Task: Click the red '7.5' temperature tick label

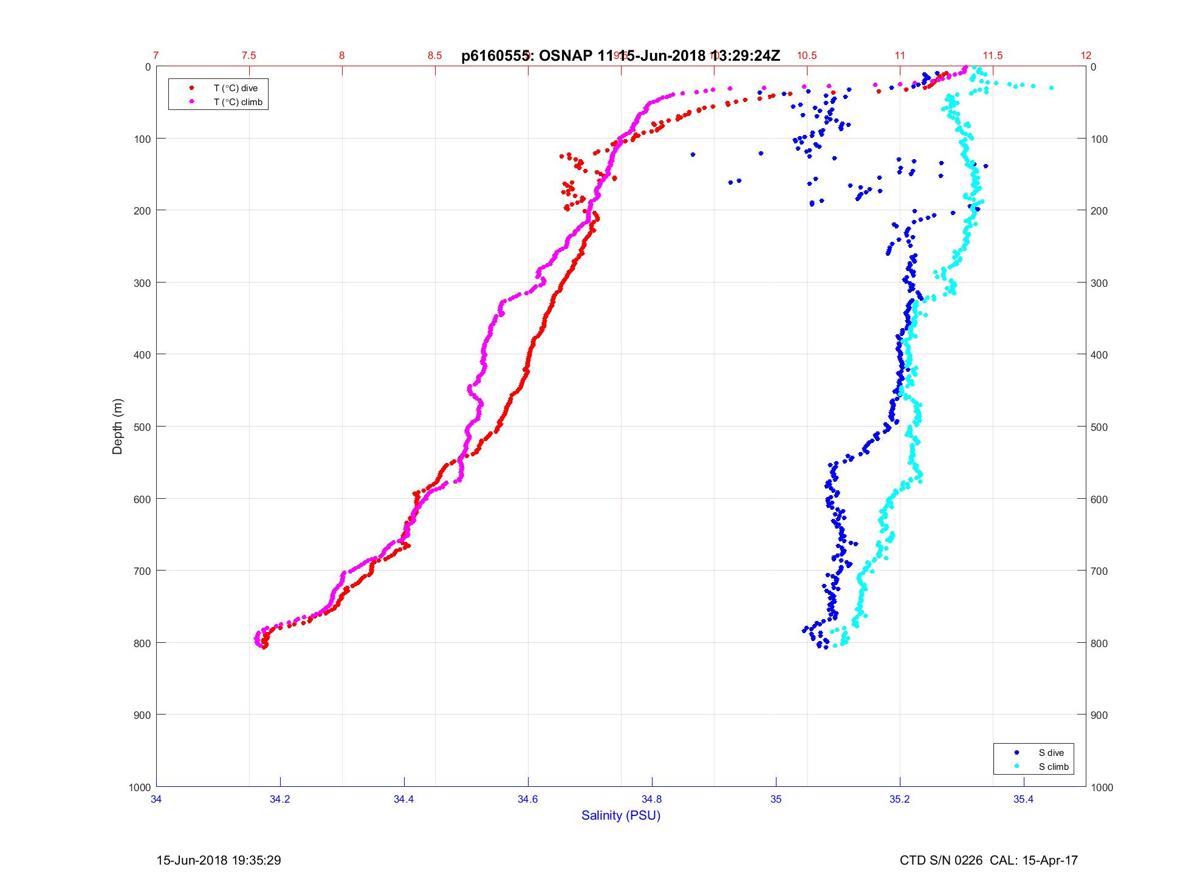Action: click(249, 56)
